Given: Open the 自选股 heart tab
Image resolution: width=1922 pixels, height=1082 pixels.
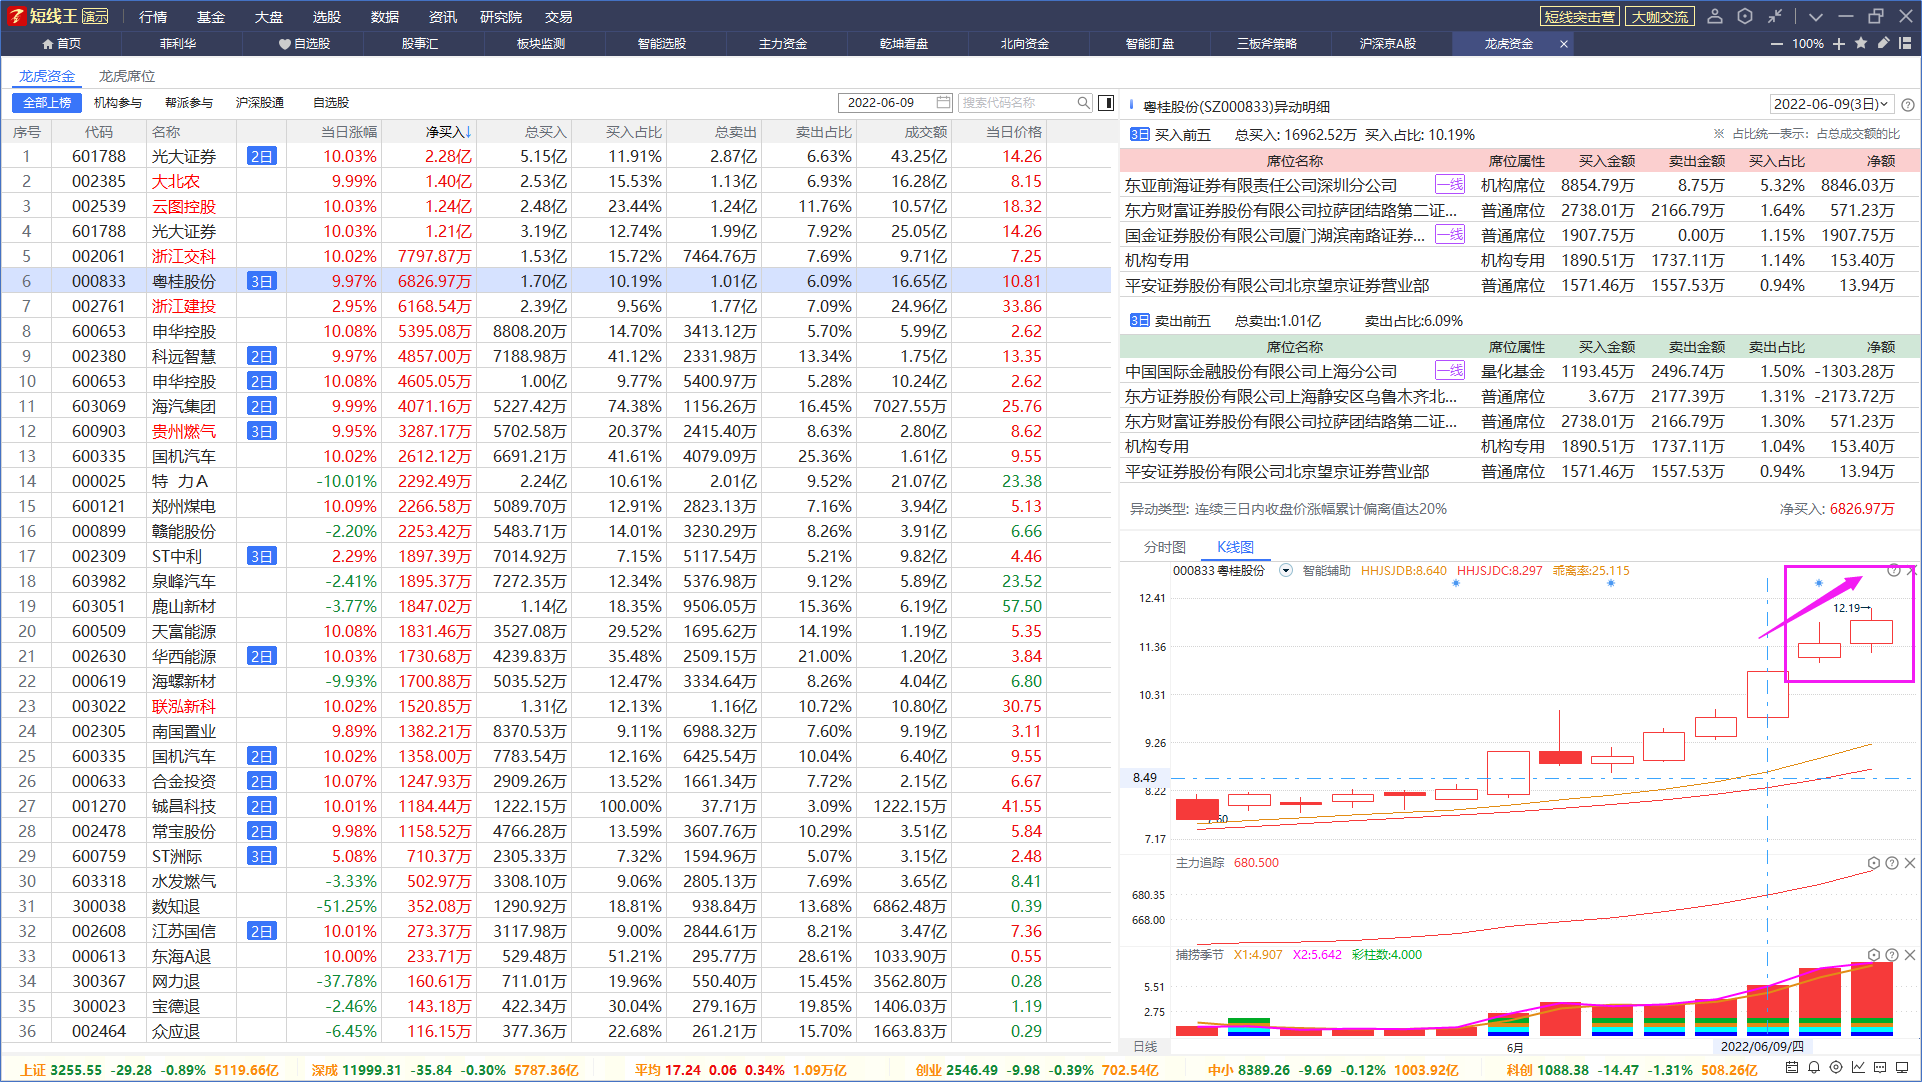Looking at the screenshot, I should click(304, 44).
